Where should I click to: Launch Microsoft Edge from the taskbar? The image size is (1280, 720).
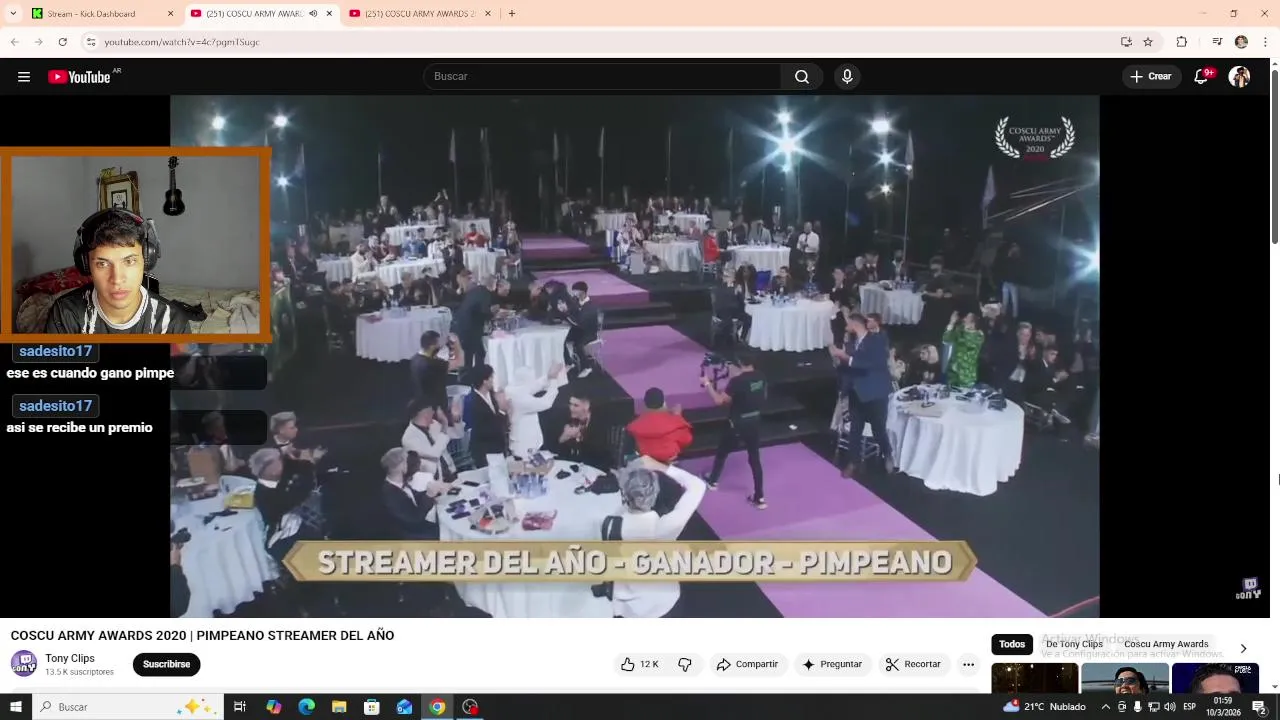click(x=306, y=707)
